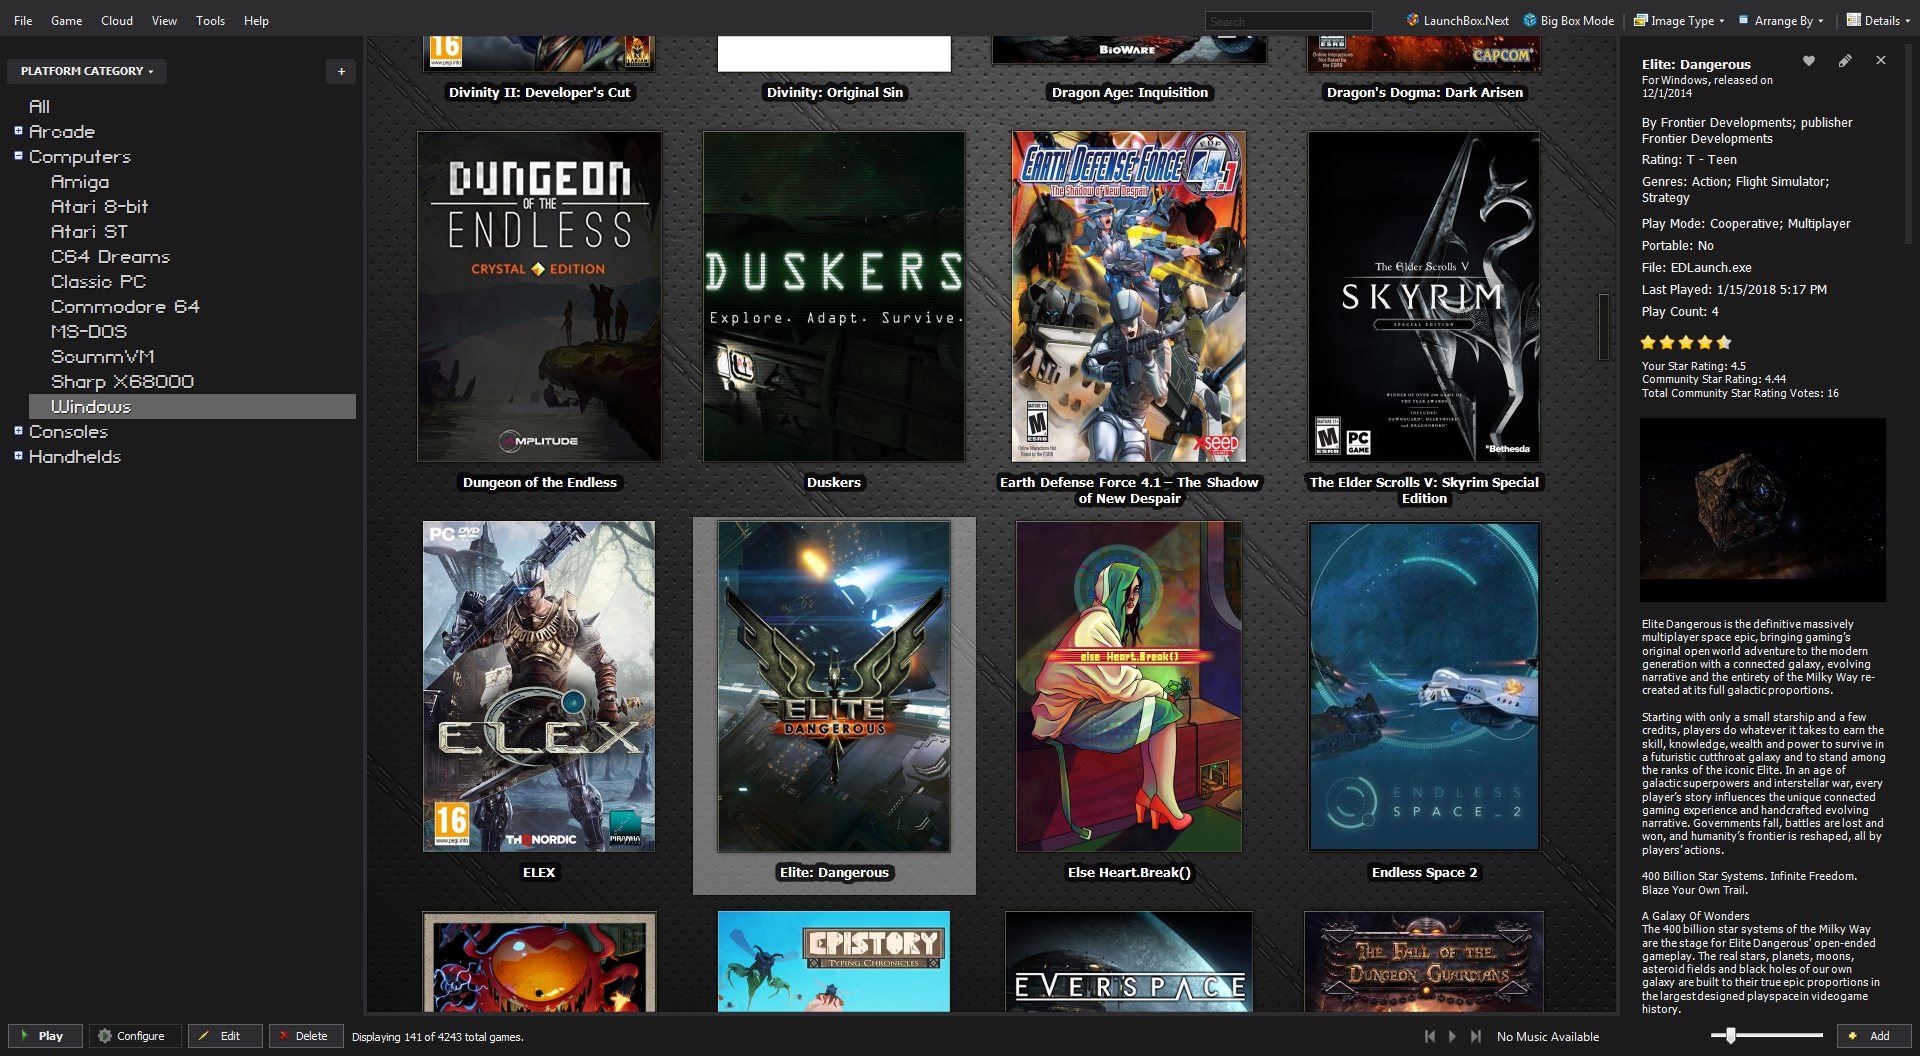The image size is (1920, 1056).
Task: Open the Cloud menu
Action: pyautogui.click(x=117, y=20)
